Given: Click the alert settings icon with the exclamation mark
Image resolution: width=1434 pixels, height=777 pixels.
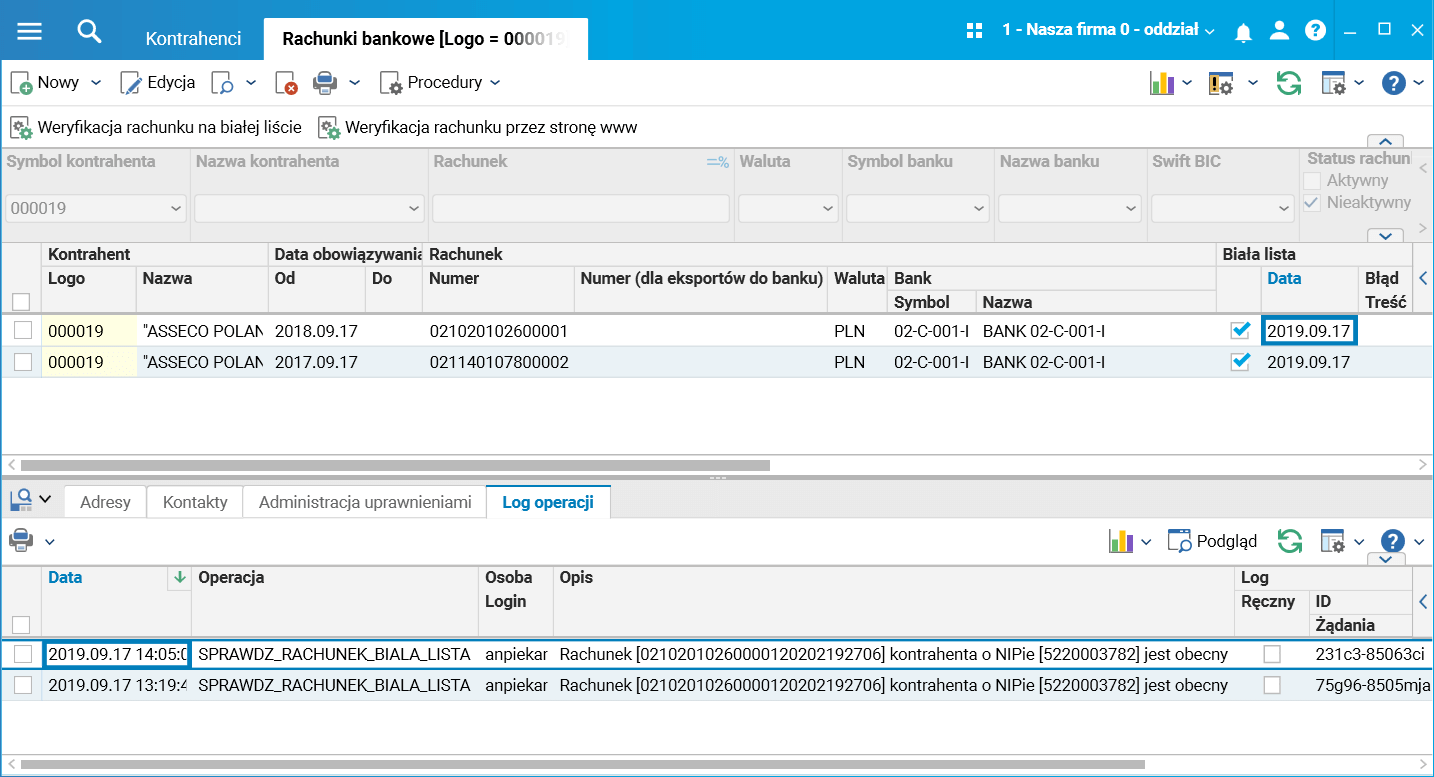Looking at the screenshot, I should click(1221, 84).
